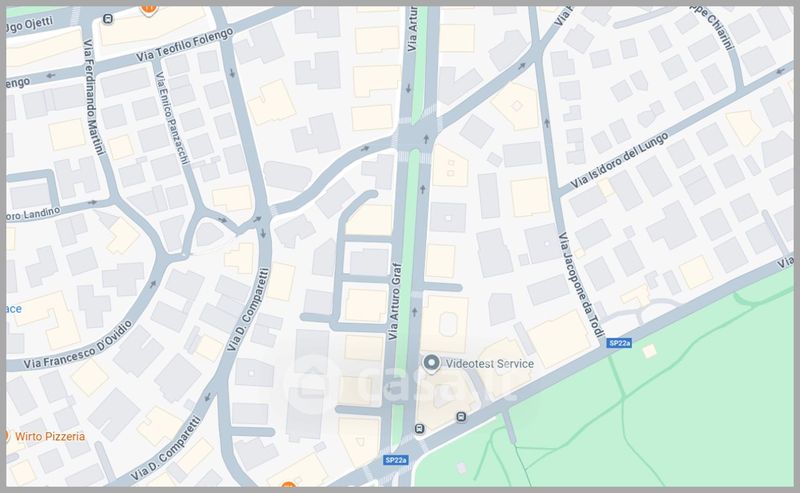Click the Videotest Service location pin

tap(432, 364)
